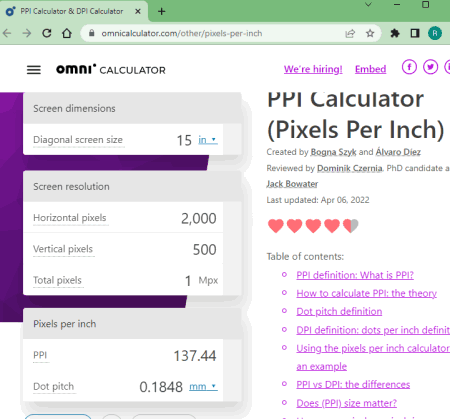Viewport: 450px width, 419px height.
Task: Go forward with the browser forward arrow
Action: tap(27, 33)
